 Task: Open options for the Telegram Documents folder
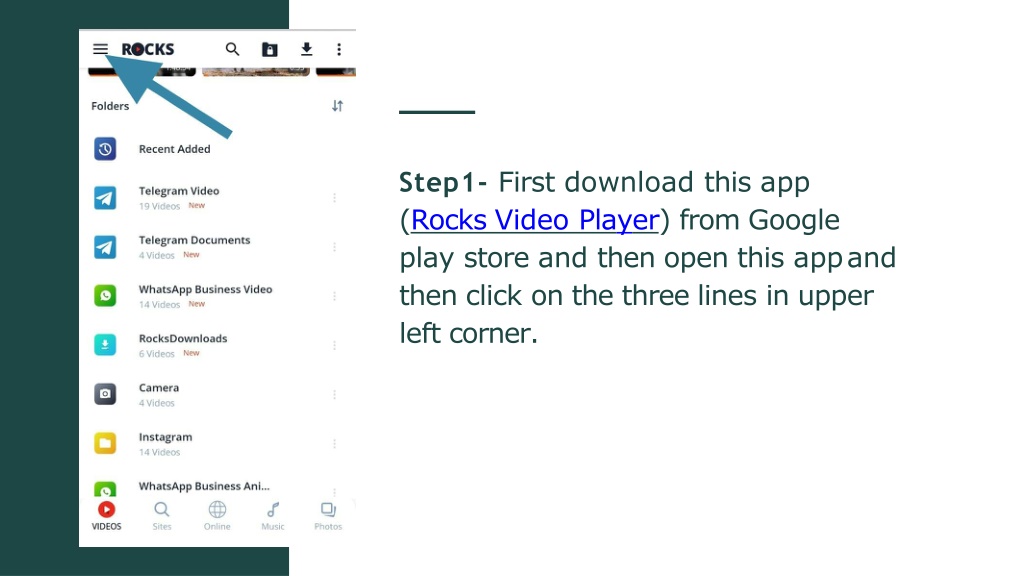point(334,247)
